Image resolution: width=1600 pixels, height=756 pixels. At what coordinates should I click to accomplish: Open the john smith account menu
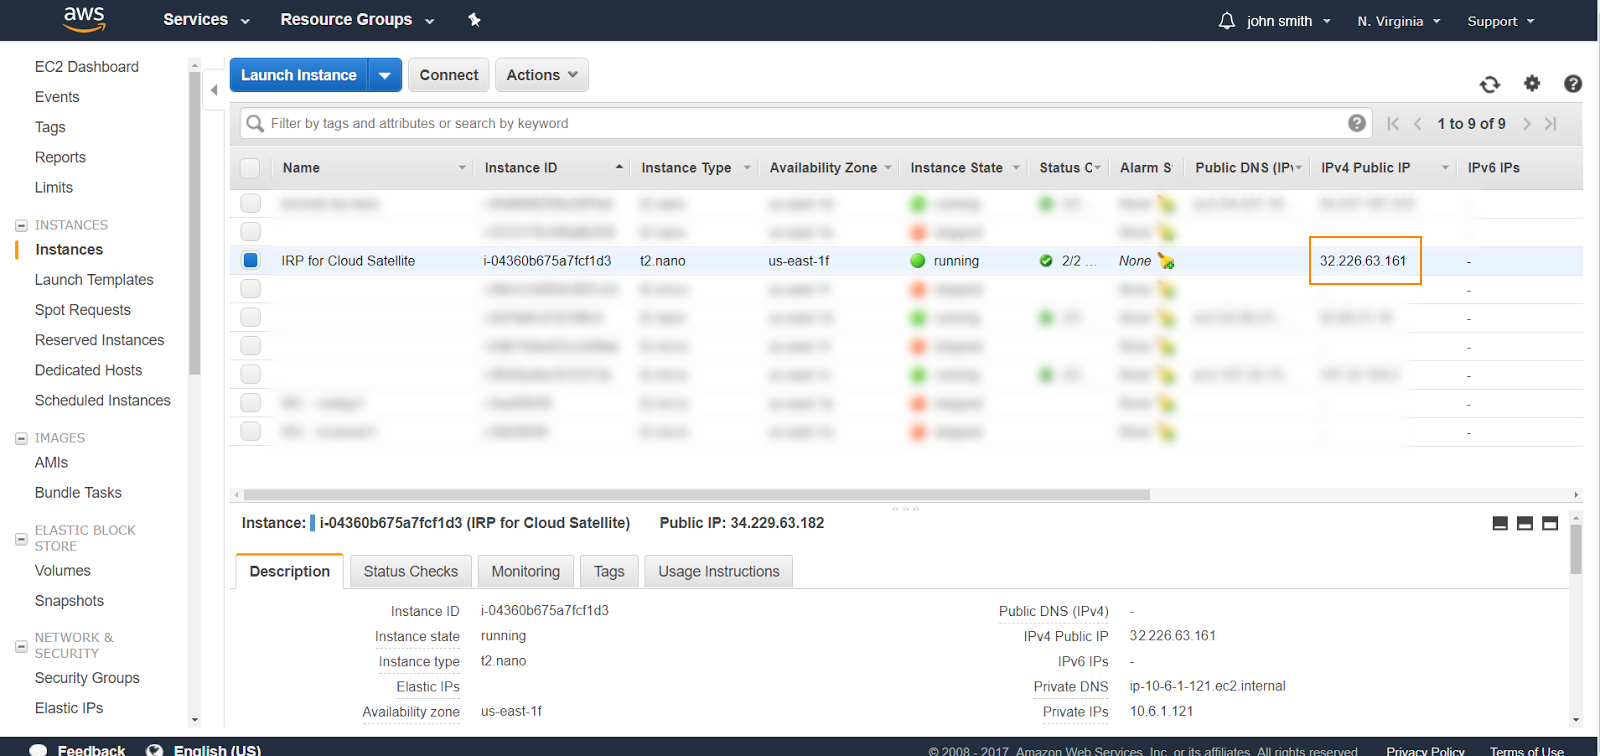[1288, 21]
